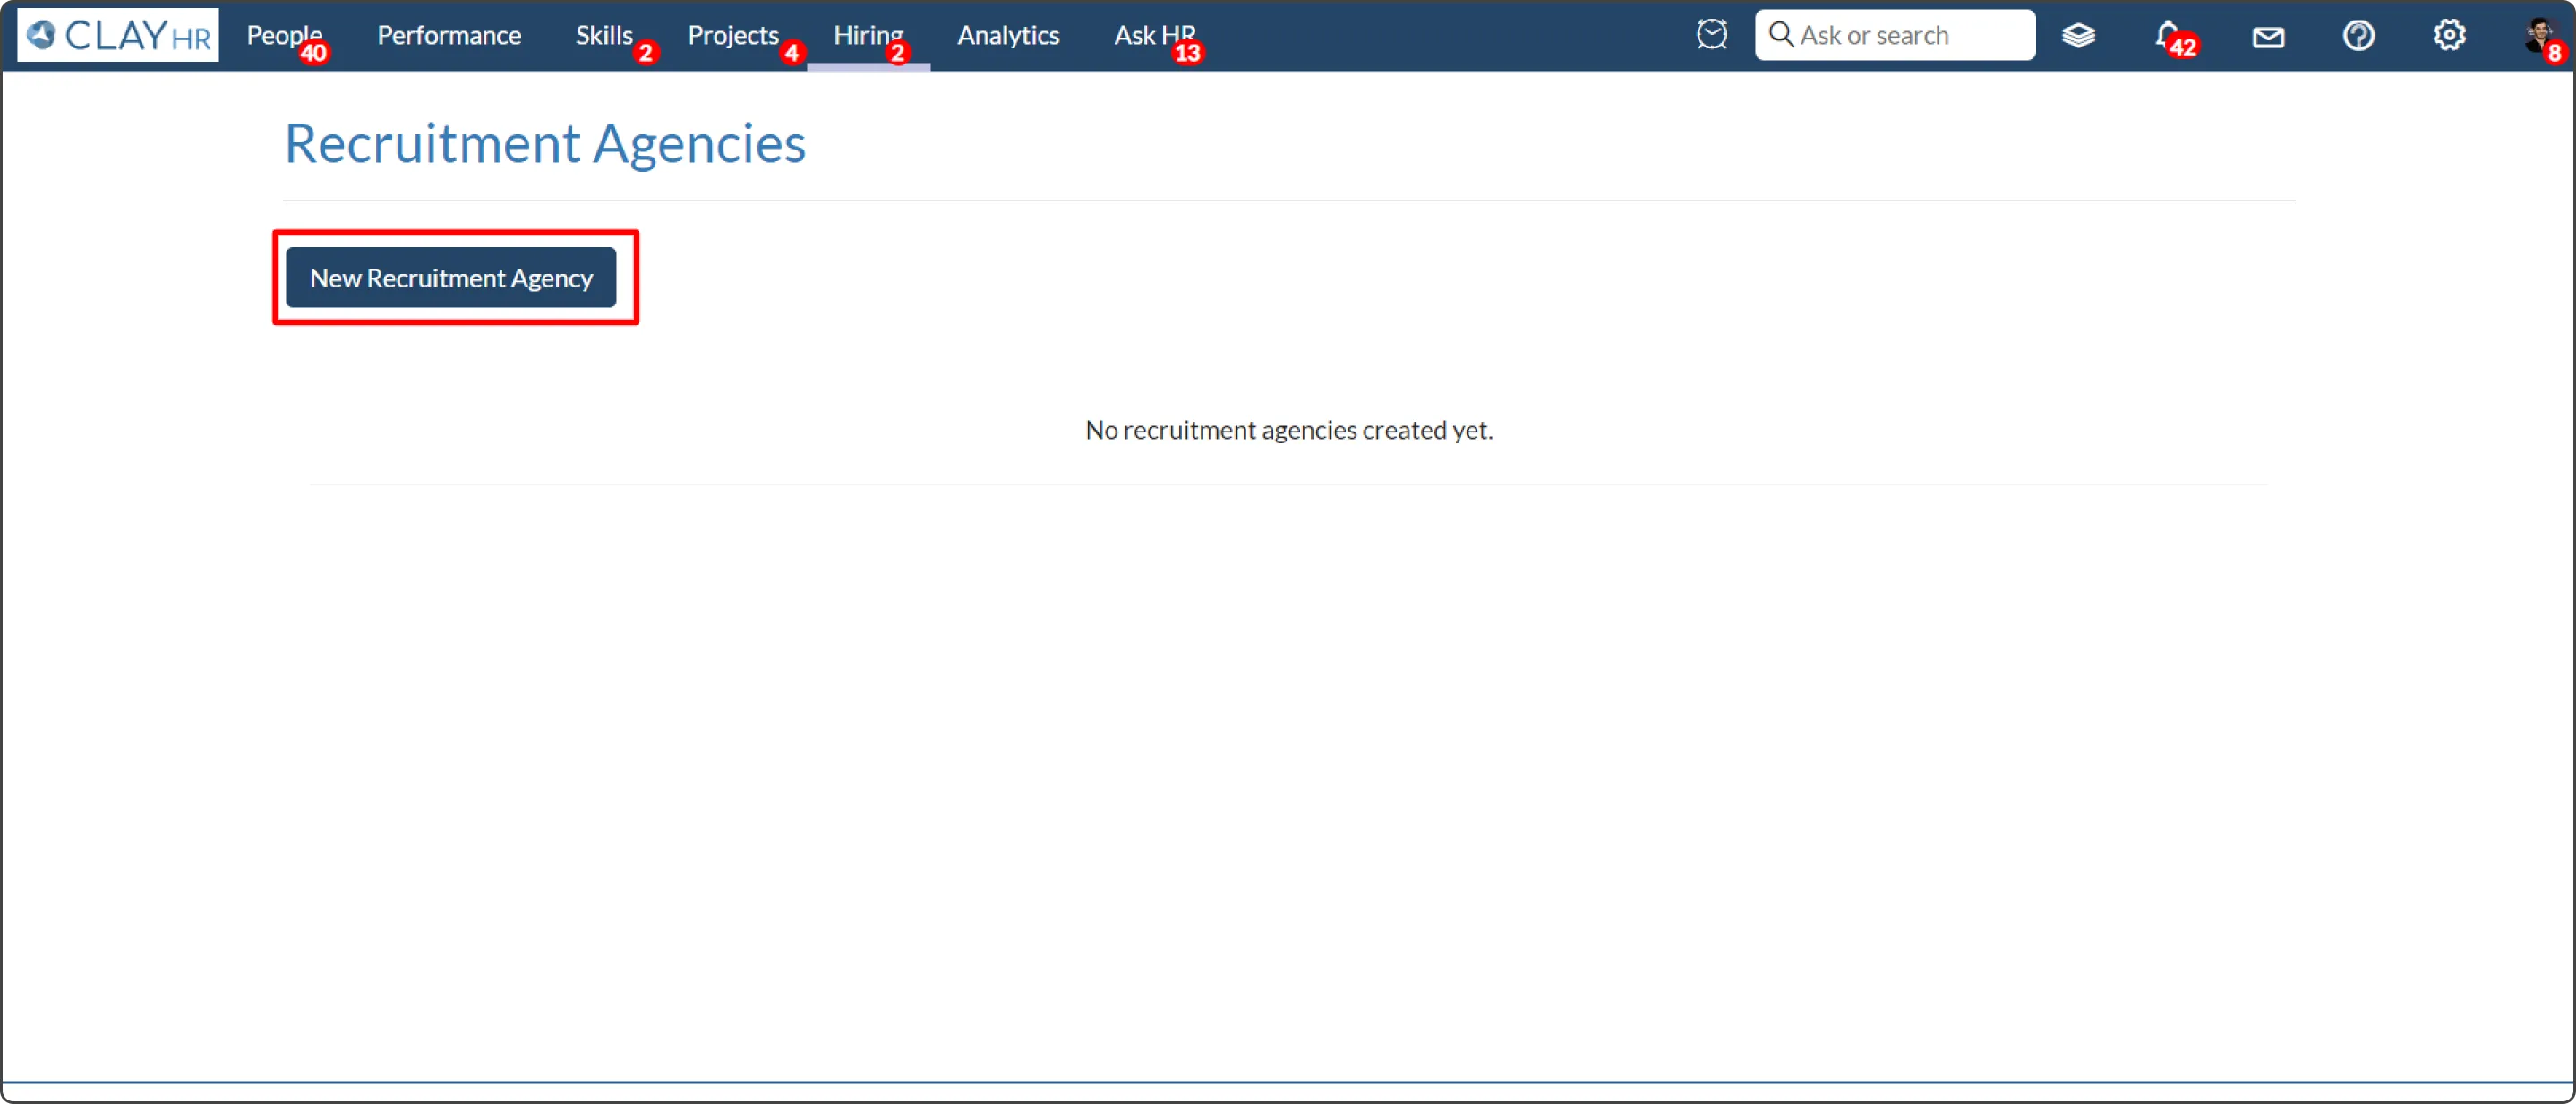Open the Performance menu
Screen dimensions: 2576x1104
point(449,35)
